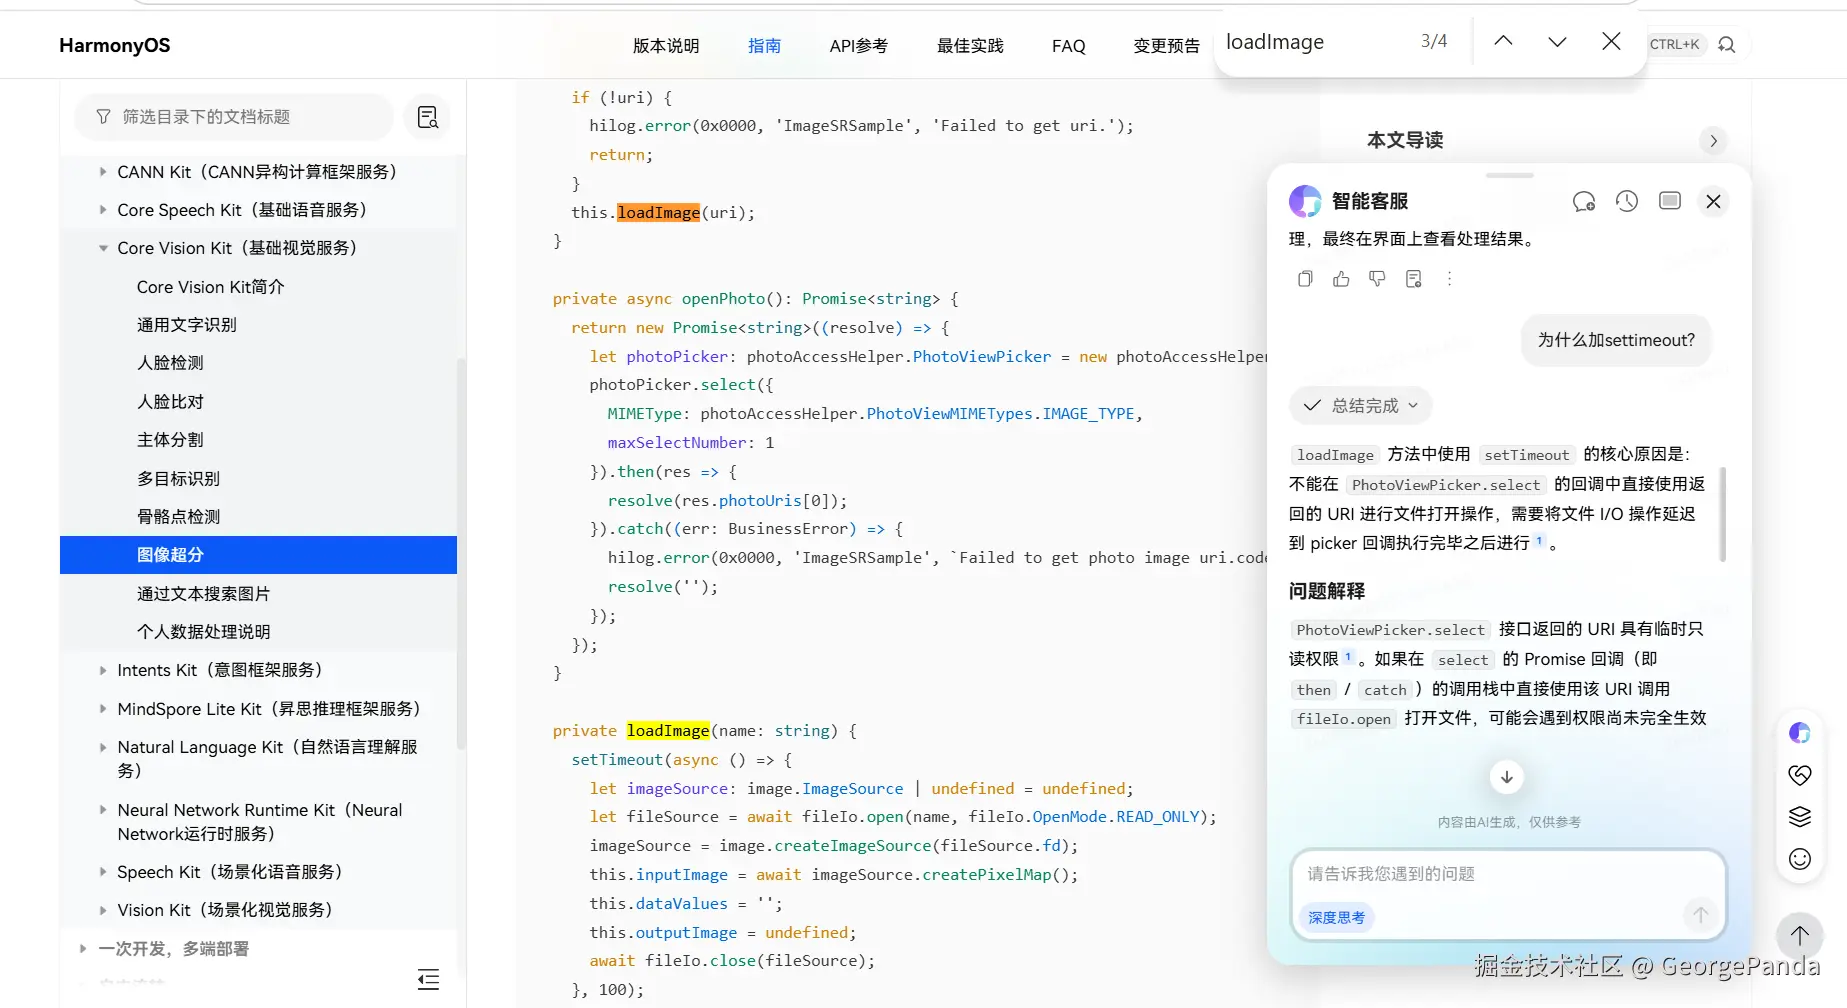Open the 人脸比对 page

(x=170, y=402)
